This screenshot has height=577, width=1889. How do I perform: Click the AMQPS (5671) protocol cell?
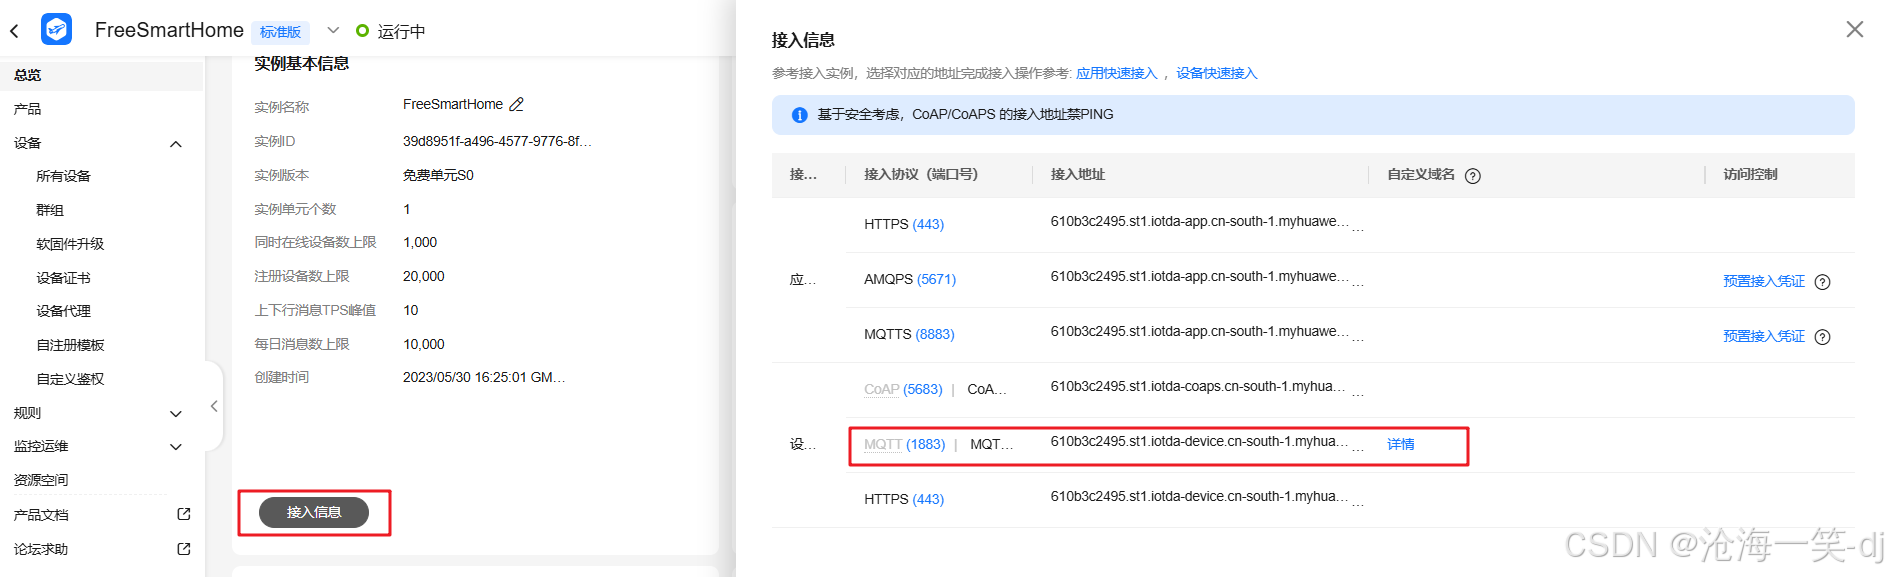[x=910, y=279]
